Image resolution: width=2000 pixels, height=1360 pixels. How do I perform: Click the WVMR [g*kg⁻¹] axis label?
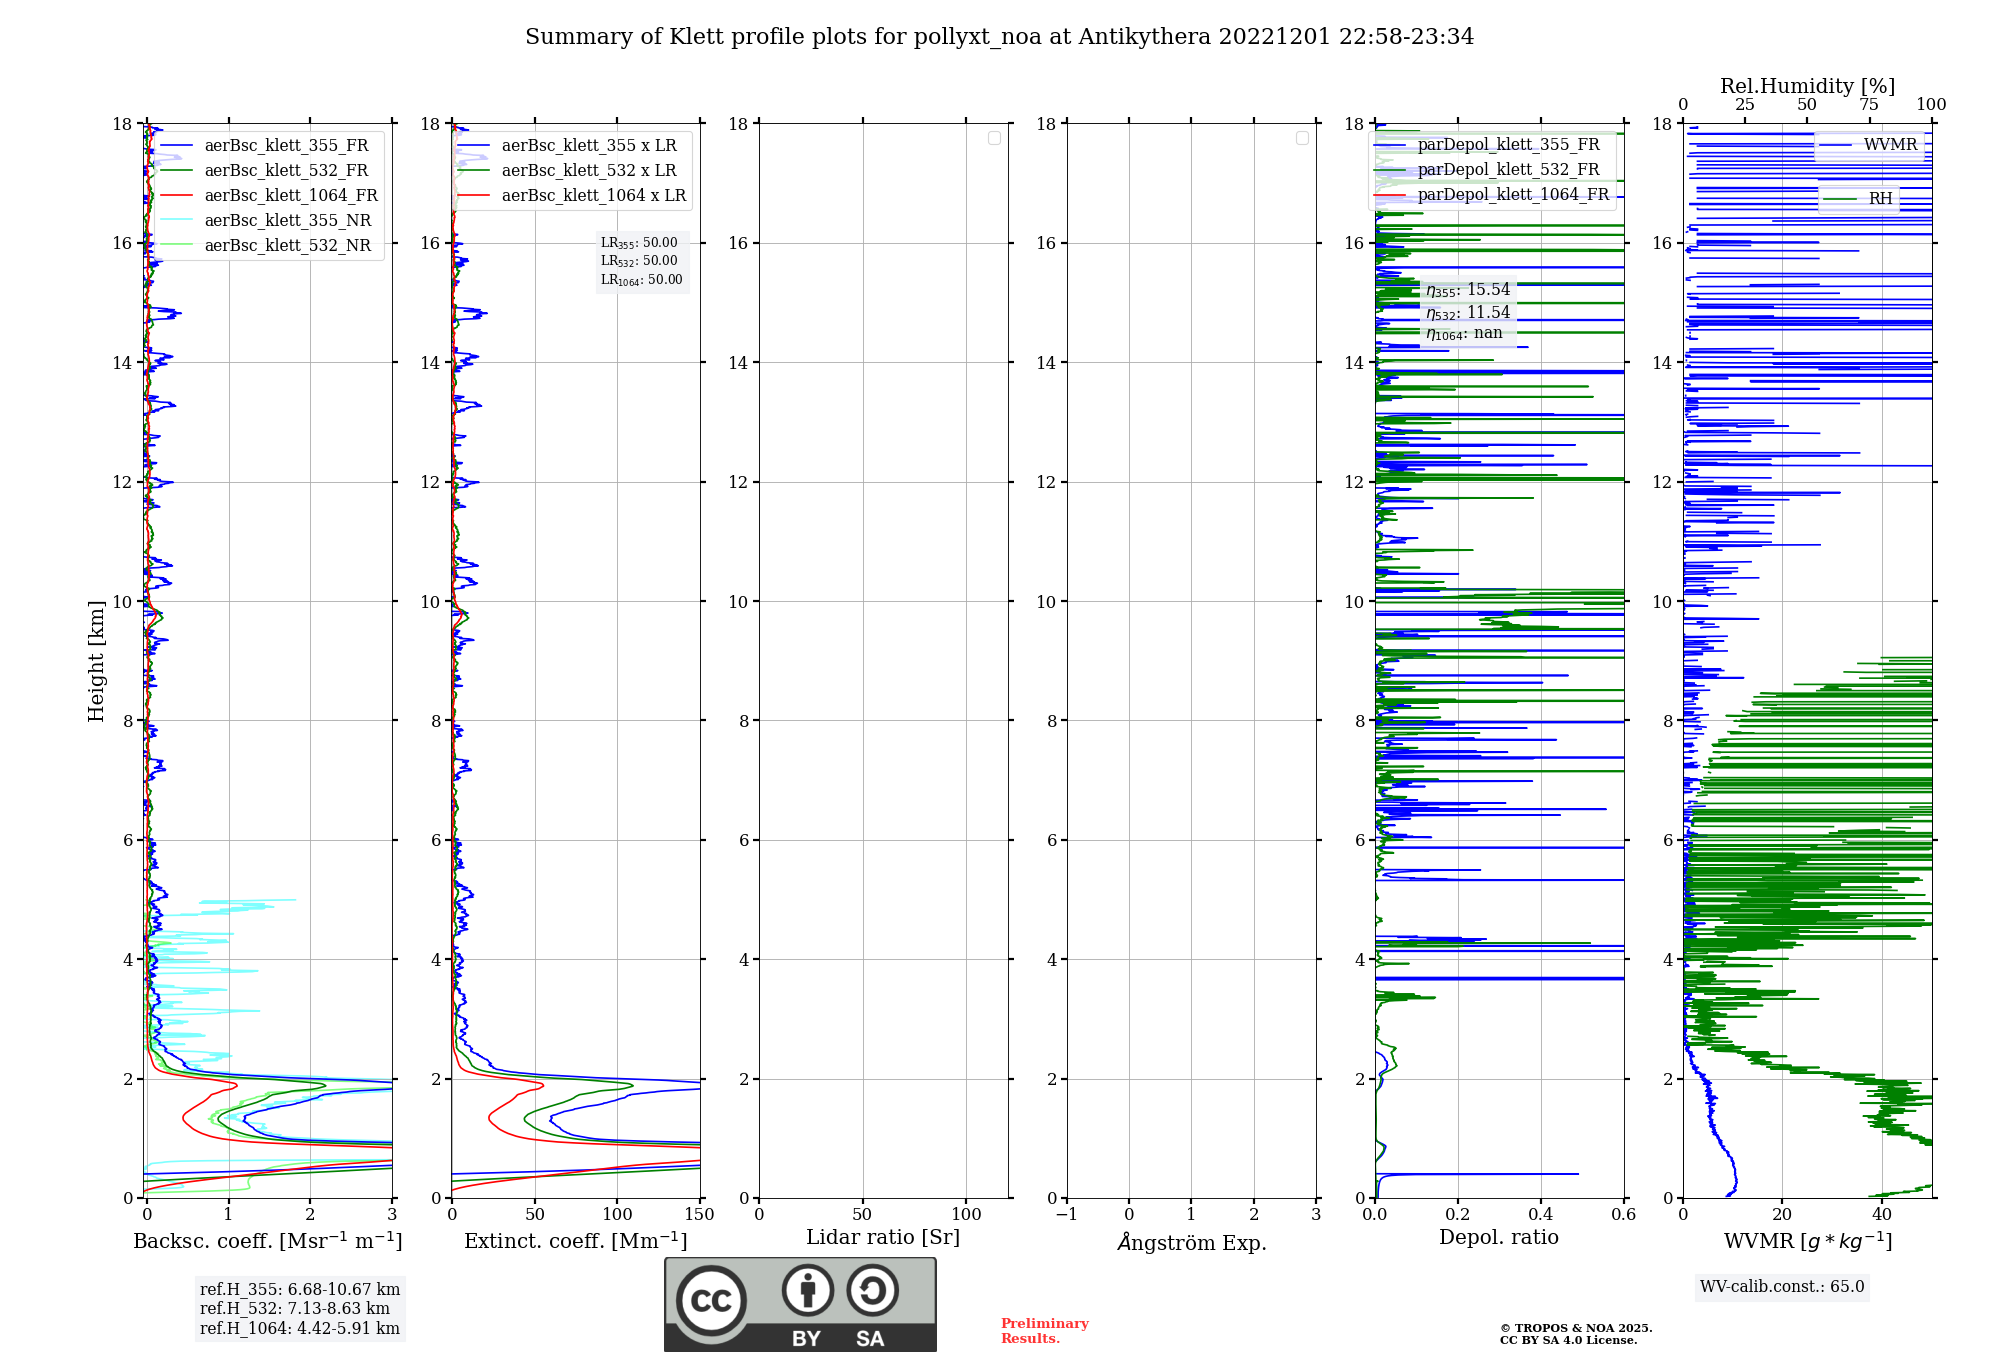click(1808, 1241)
